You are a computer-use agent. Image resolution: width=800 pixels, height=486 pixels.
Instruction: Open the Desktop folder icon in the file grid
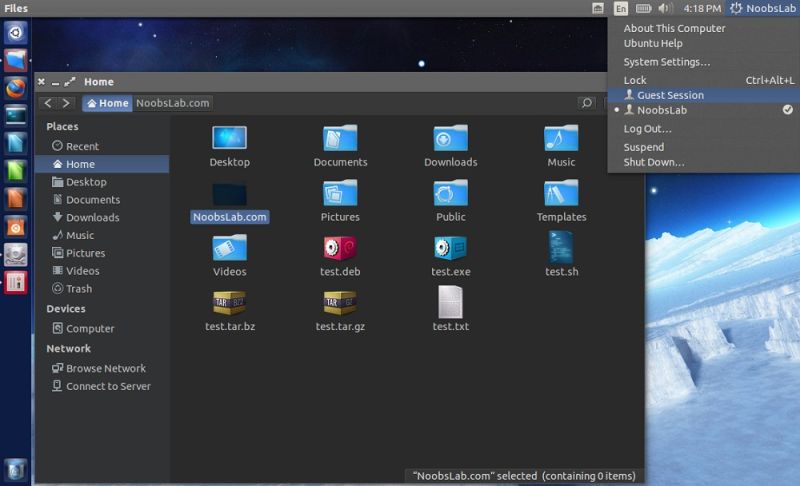tap(230, 138)
